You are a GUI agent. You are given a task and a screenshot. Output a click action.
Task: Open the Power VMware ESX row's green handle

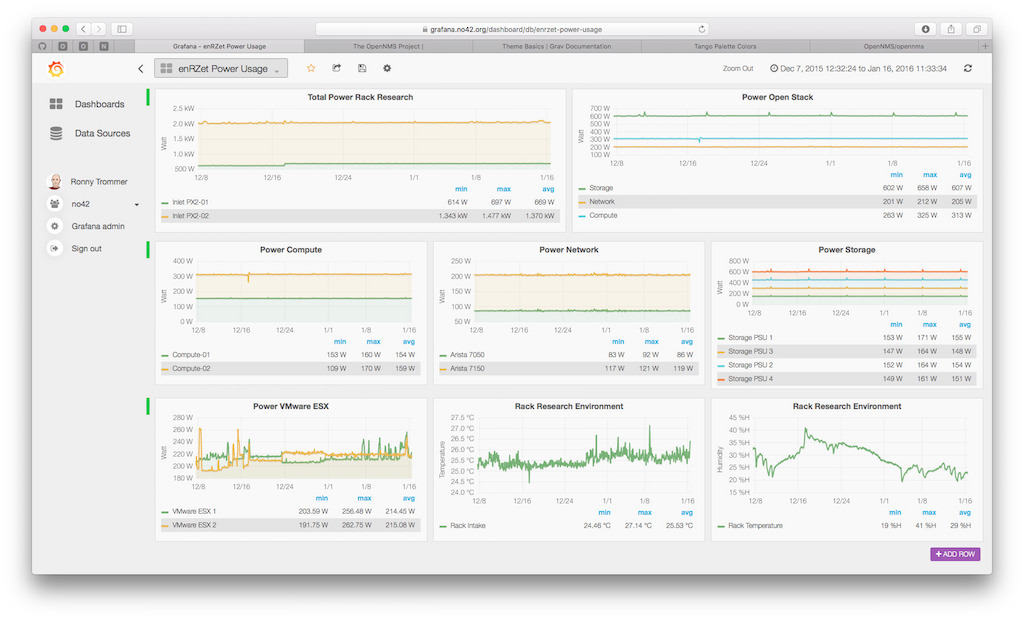(148, 406)
